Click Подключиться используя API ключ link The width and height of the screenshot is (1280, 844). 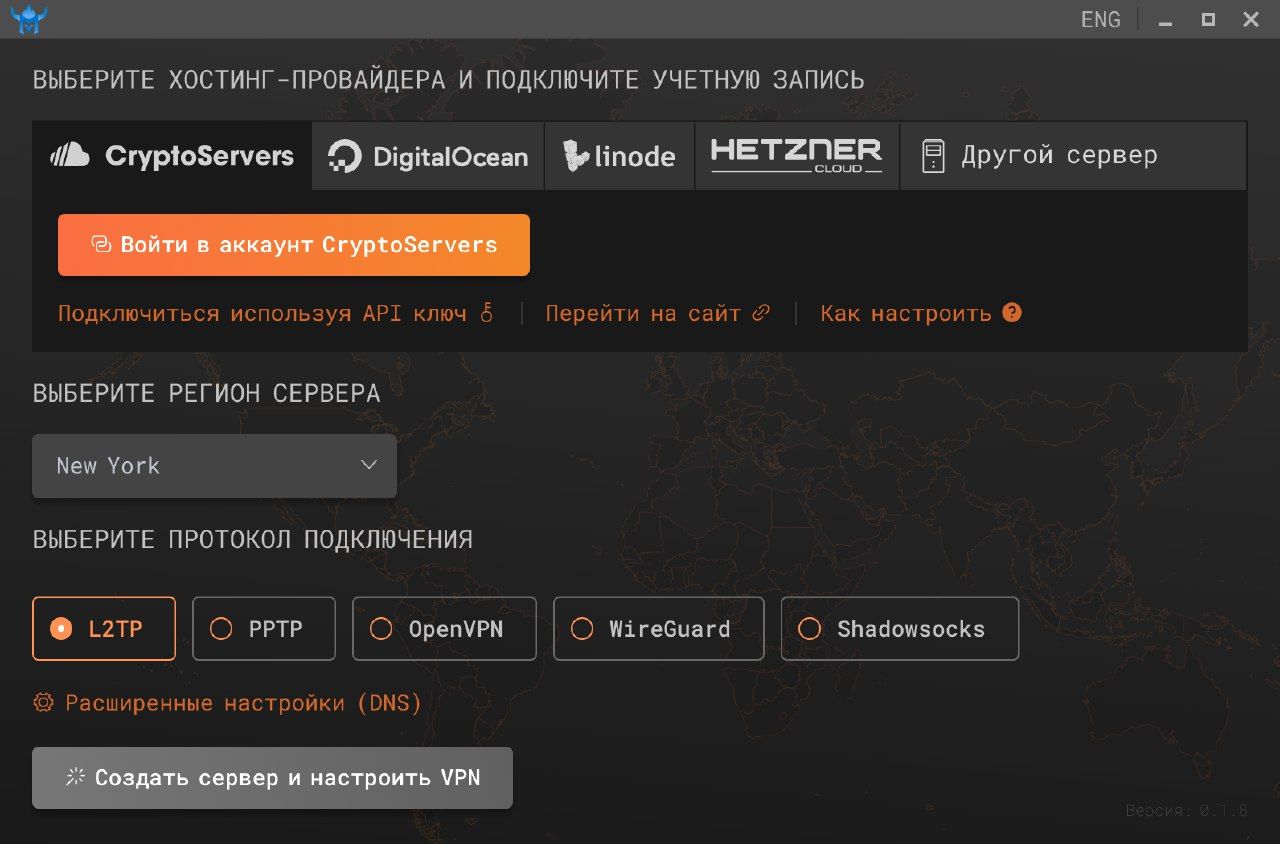[x=276, y=313]
